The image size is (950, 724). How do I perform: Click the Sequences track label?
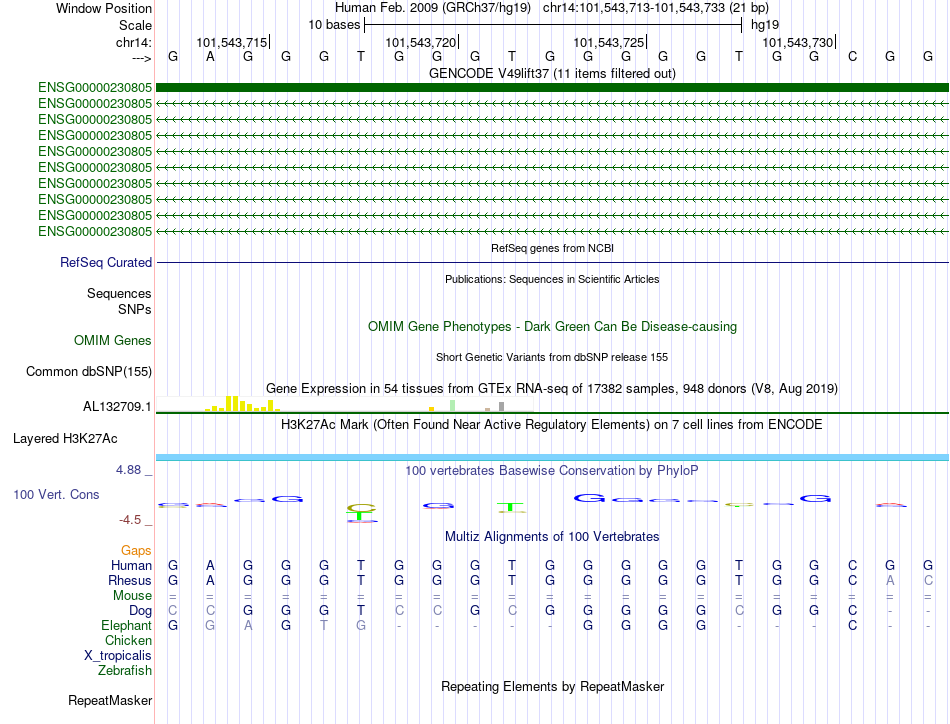click(x=119, y=293)
